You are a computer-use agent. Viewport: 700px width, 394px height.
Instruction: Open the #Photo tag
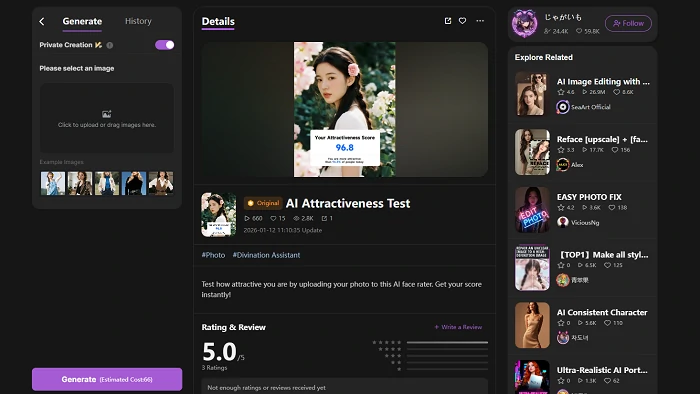pos(213,255)
